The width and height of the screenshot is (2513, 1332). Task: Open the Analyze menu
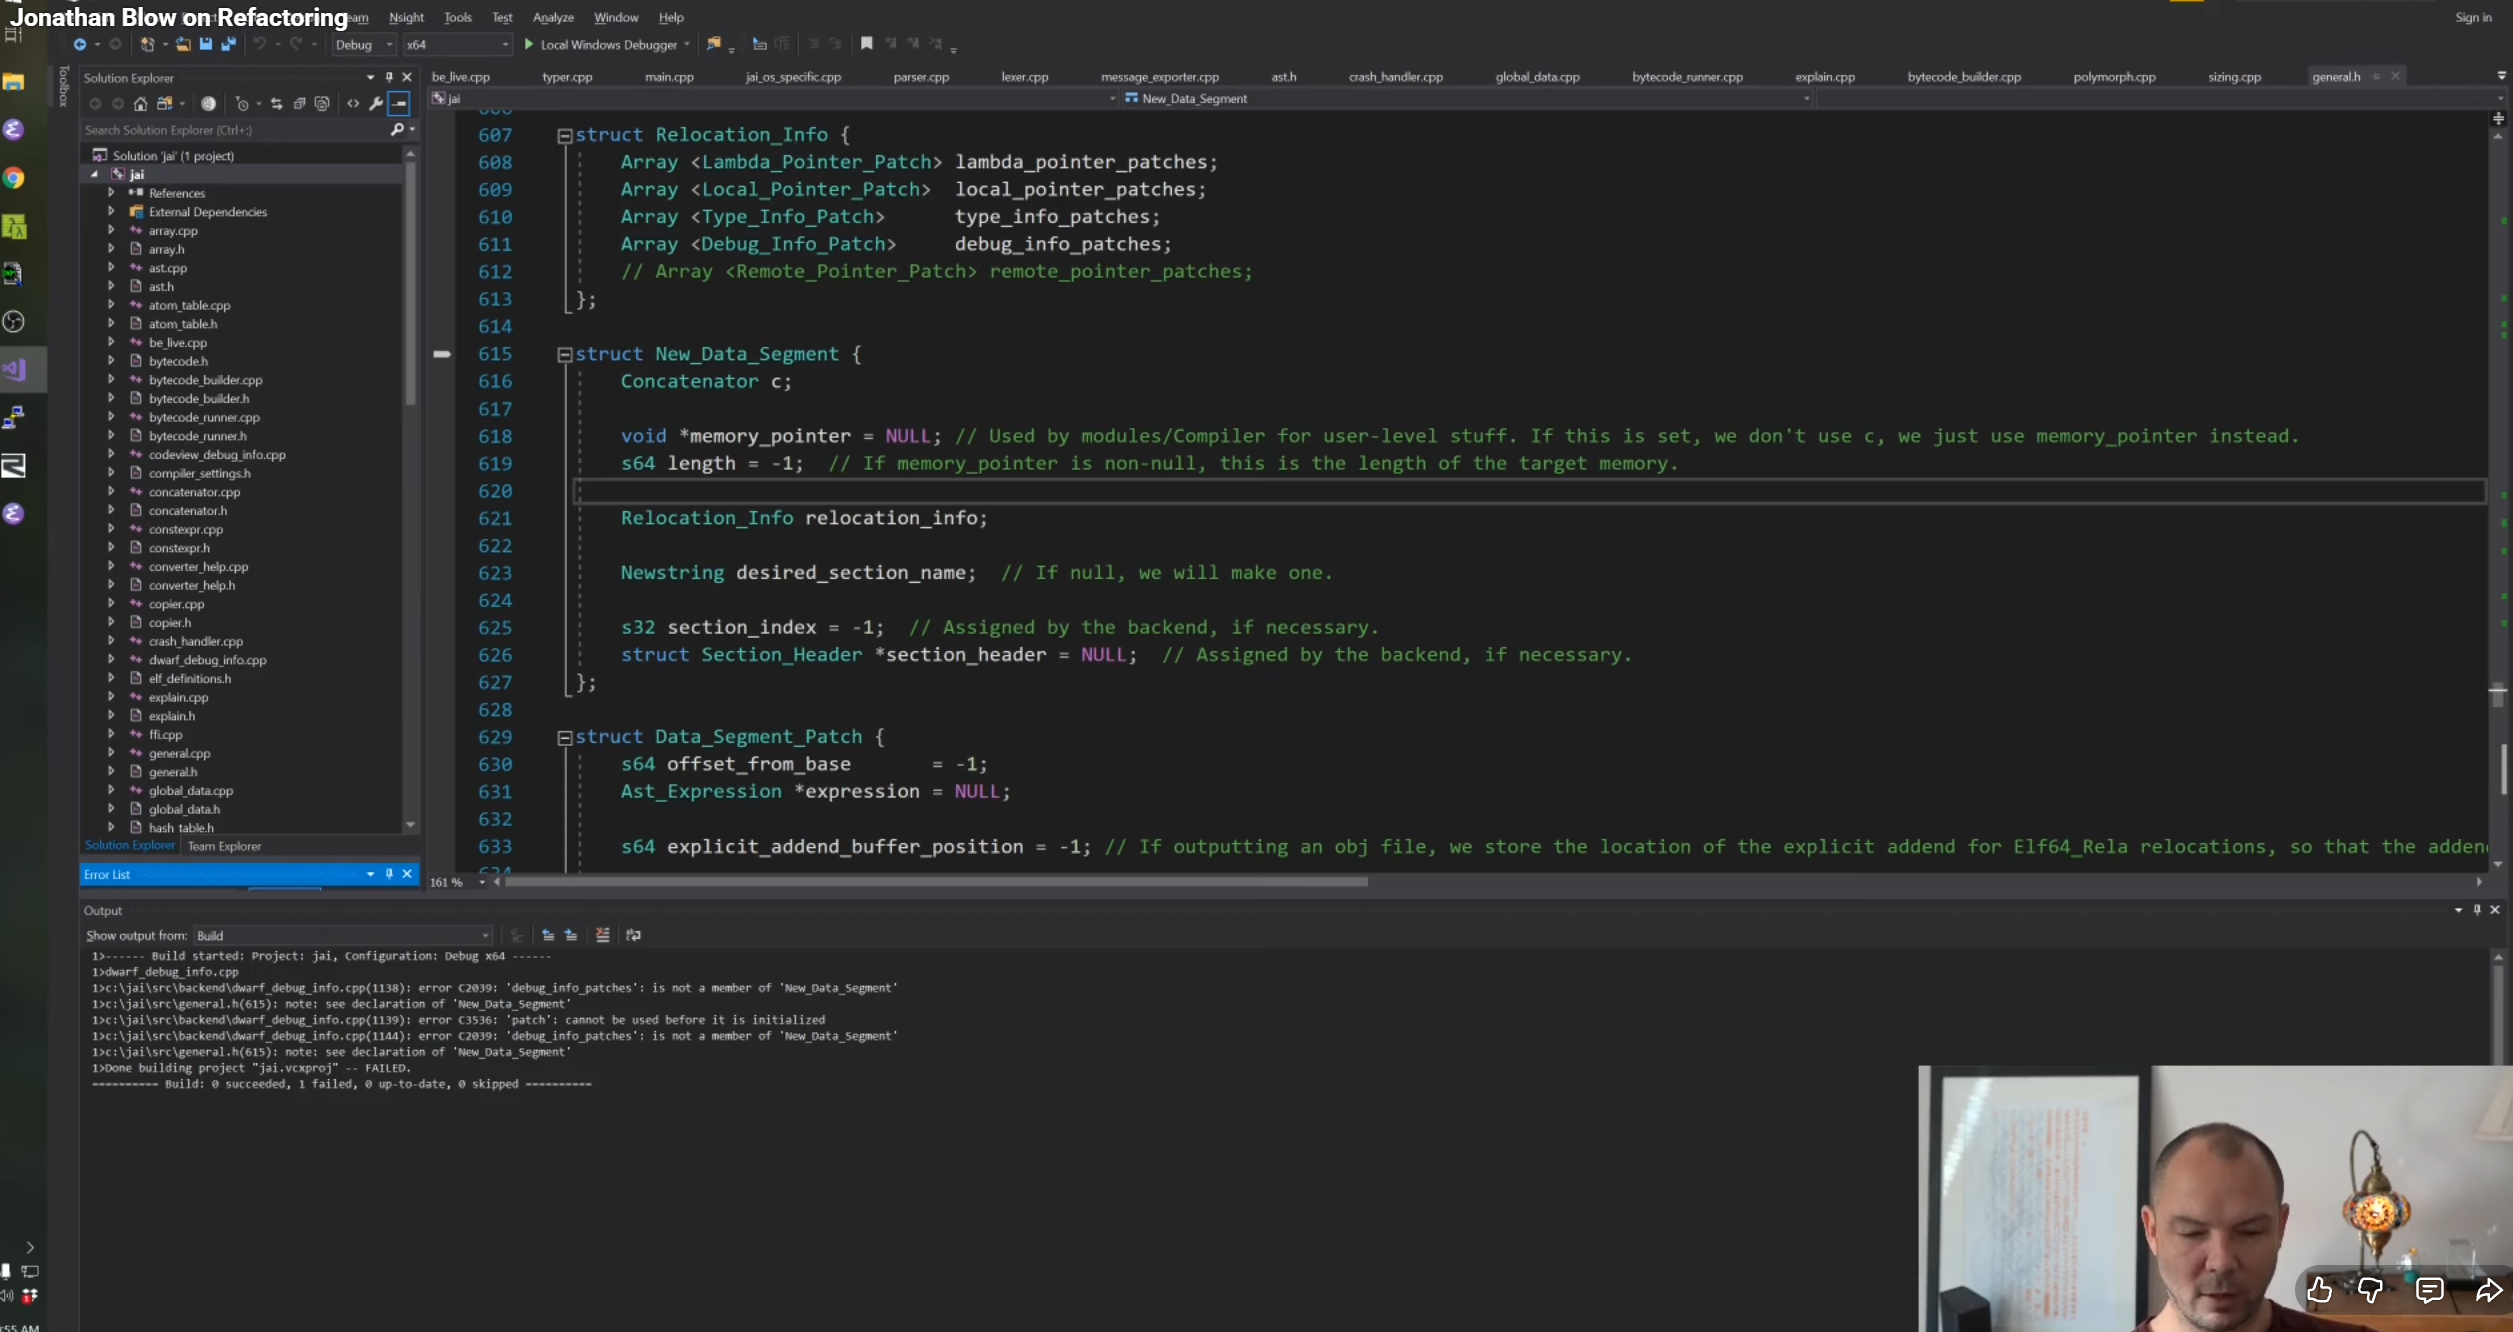pyautogui.click(x=552, y=17)
